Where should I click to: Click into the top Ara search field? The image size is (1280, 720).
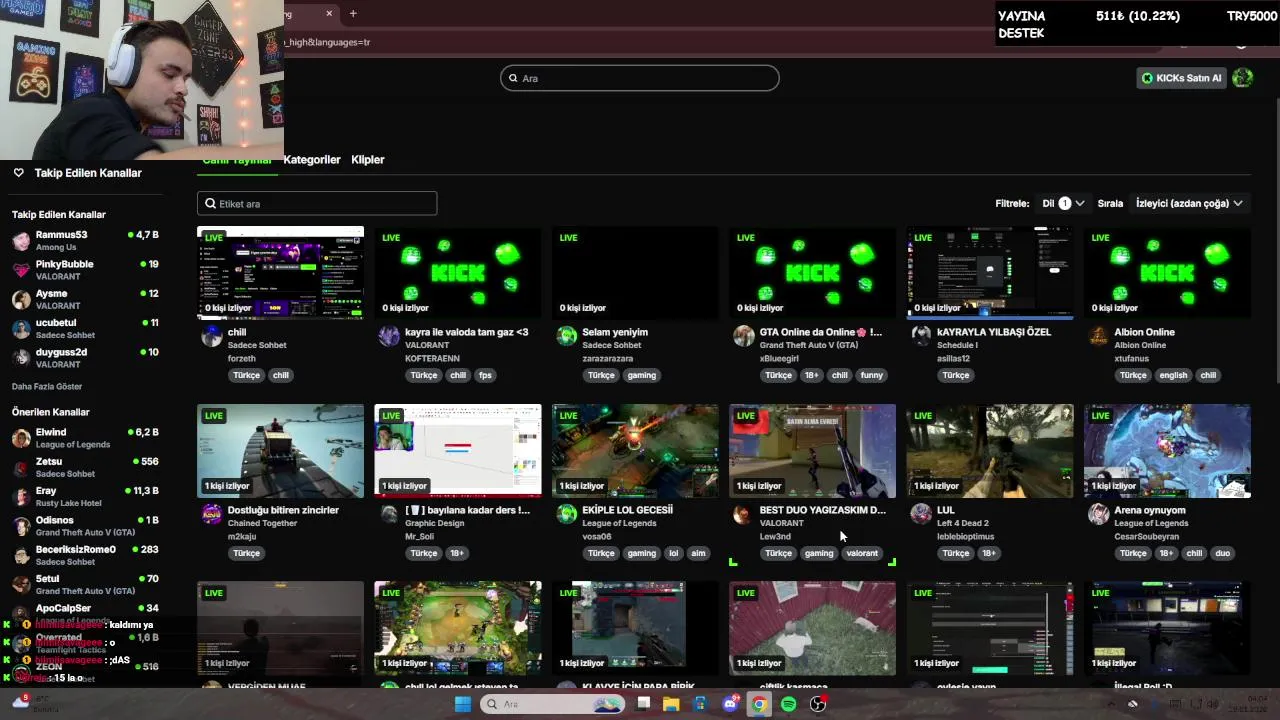click(639, 78)
